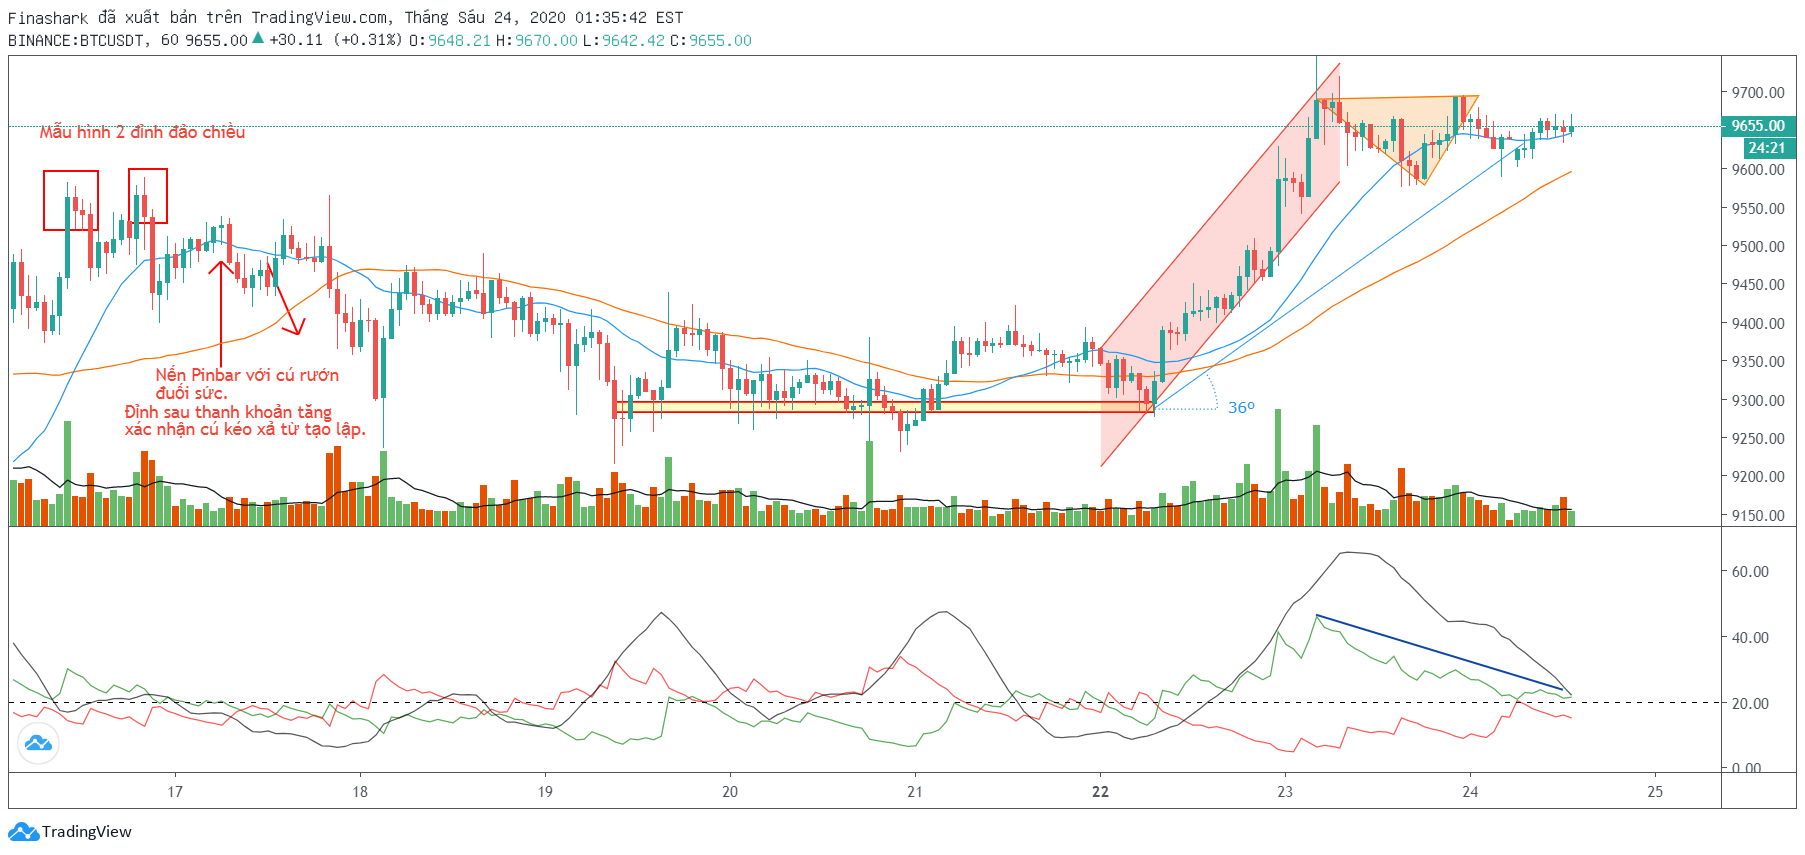Screen dimensions: 1805x855
Task: Click the 36° angle annotation
Action: 1241,408
